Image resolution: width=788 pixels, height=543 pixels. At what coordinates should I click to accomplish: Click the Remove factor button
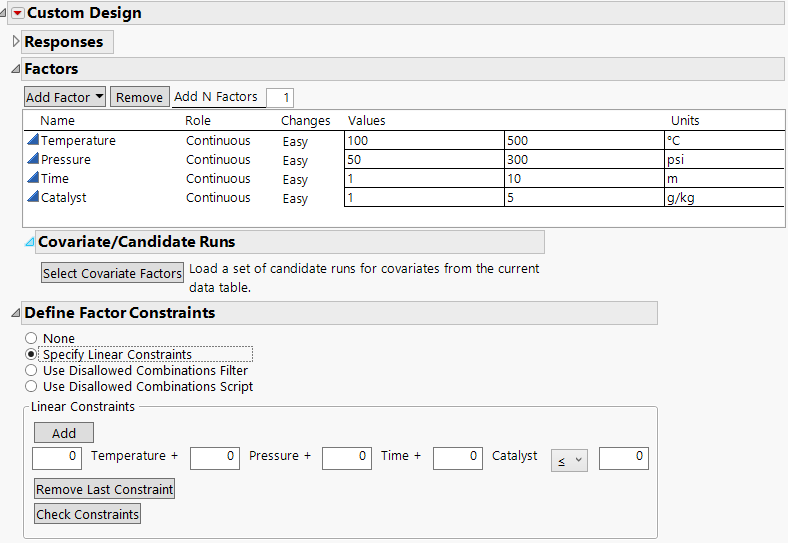coord(139,97)
